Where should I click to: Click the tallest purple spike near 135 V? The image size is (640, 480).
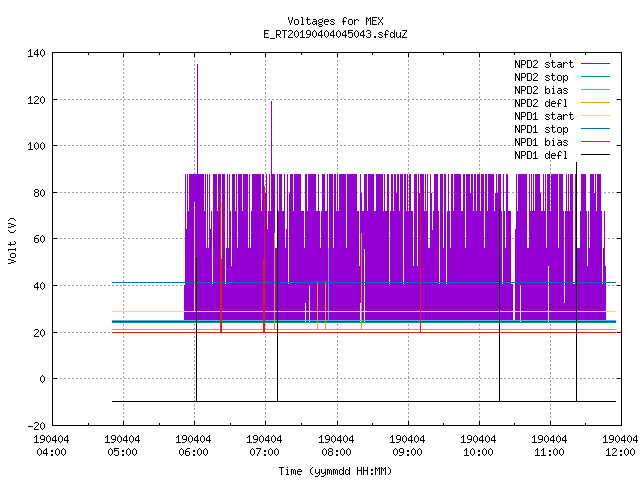click(x=198, y=118)
